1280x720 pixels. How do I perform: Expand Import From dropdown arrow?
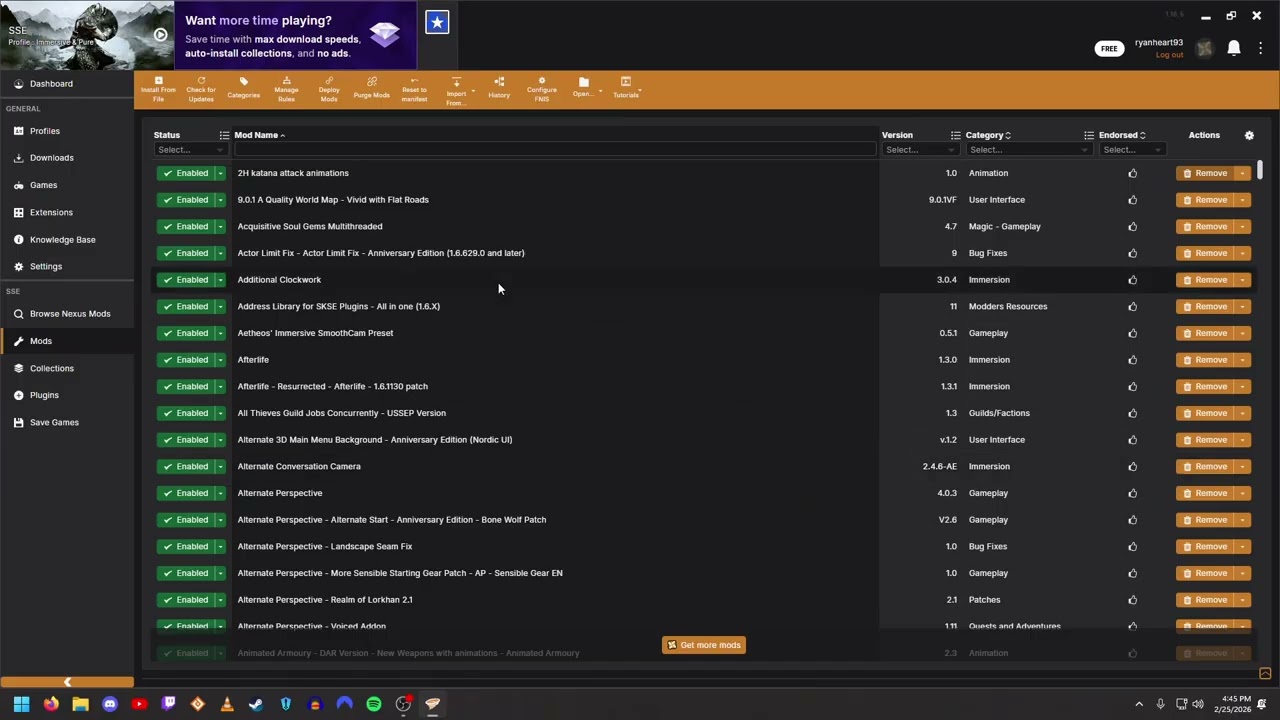[x=473, y=92]
